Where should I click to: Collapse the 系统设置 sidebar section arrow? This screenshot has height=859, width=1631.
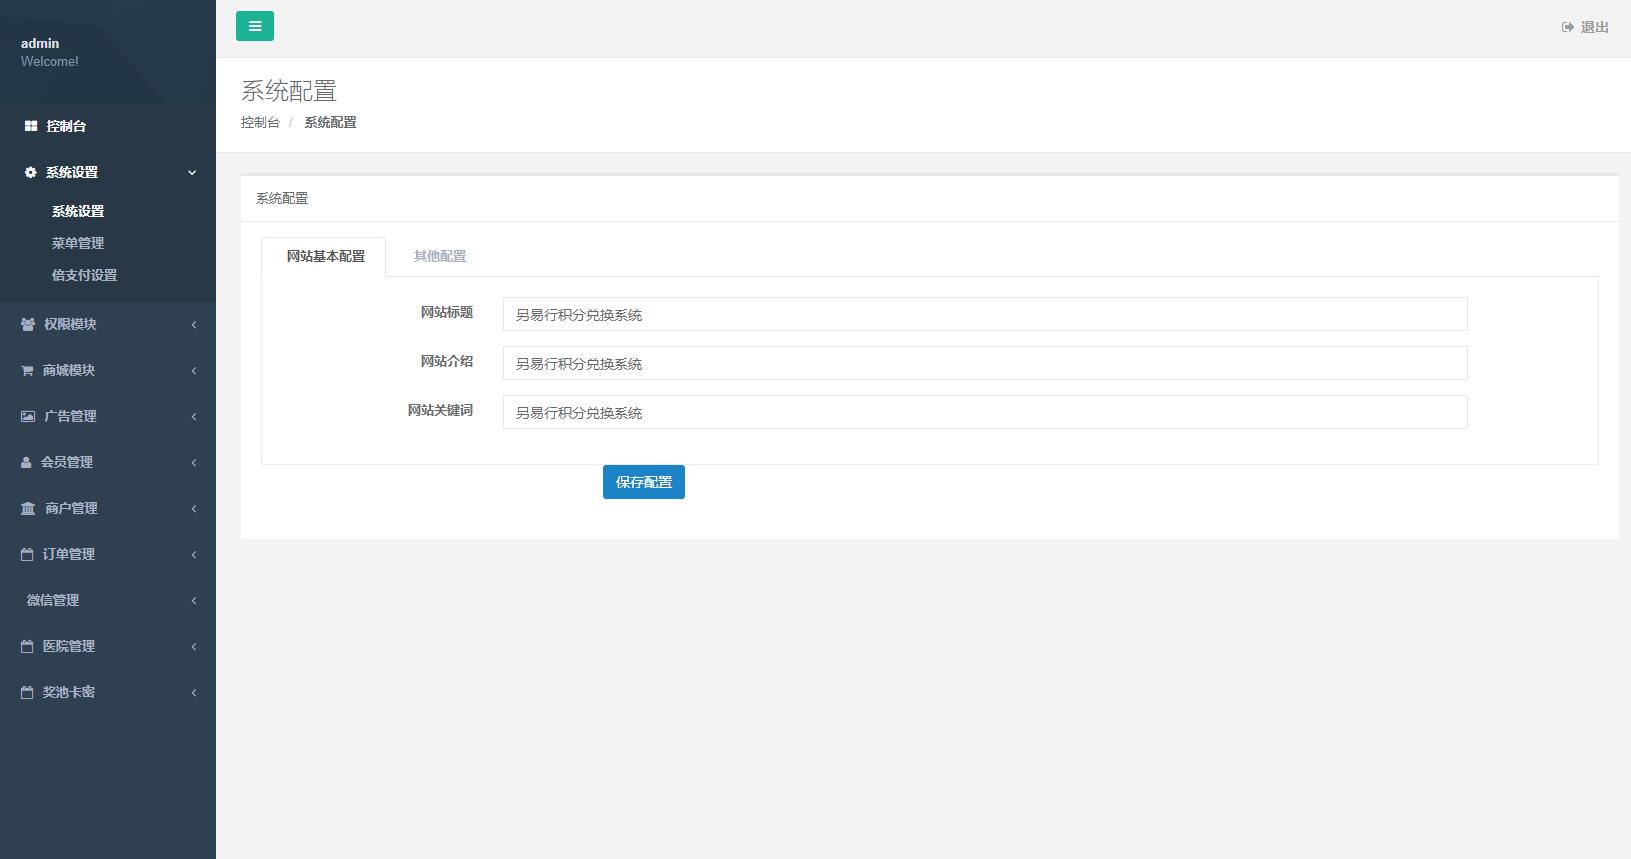click(x=192, y=172)
